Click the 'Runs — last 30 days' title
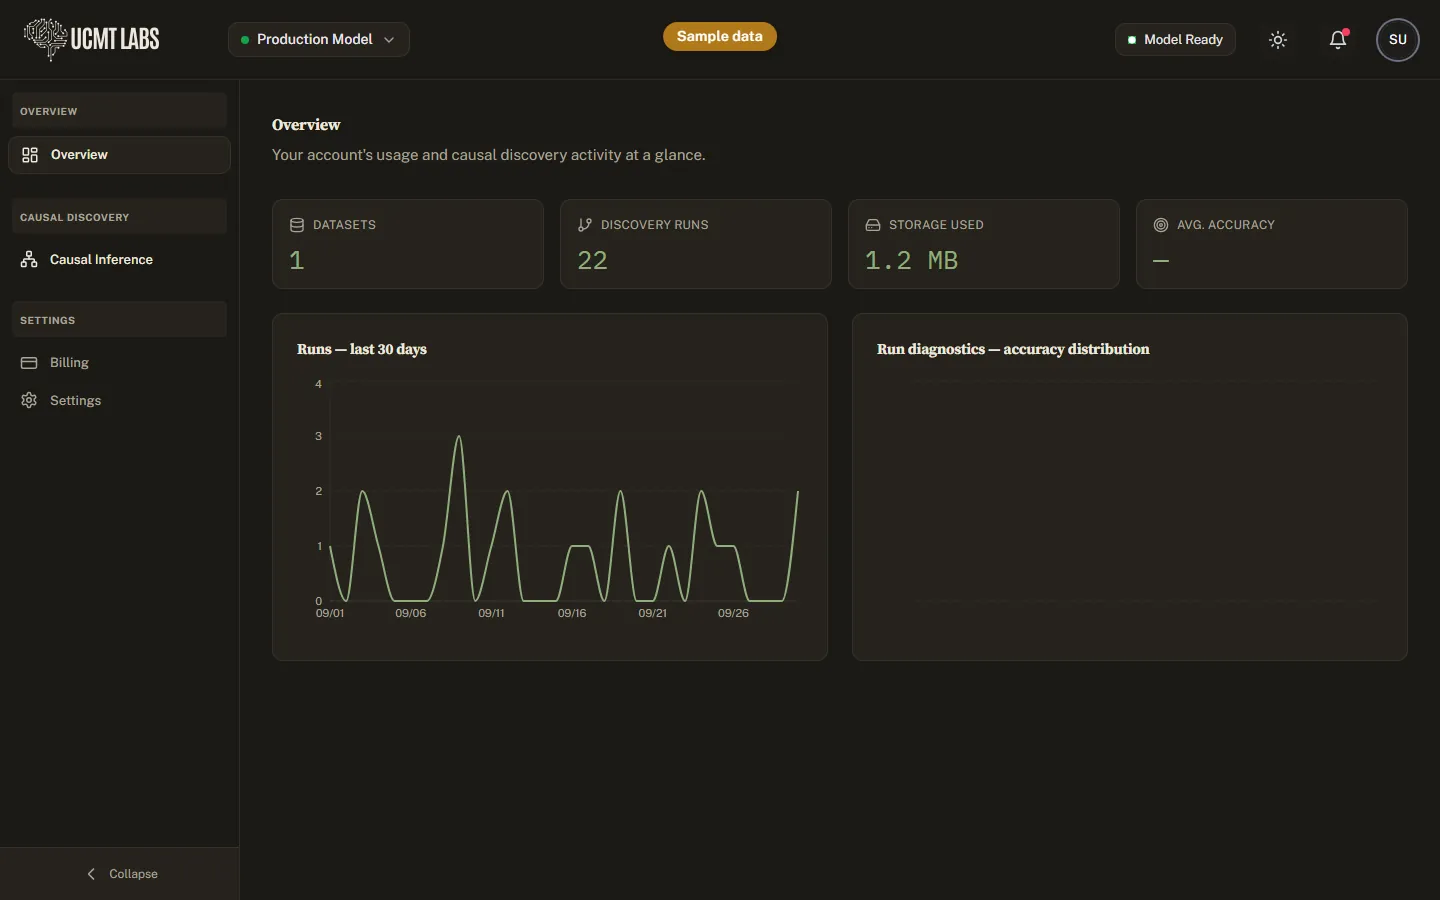Viewport: 1440px width, 900px height. [362, 349]
